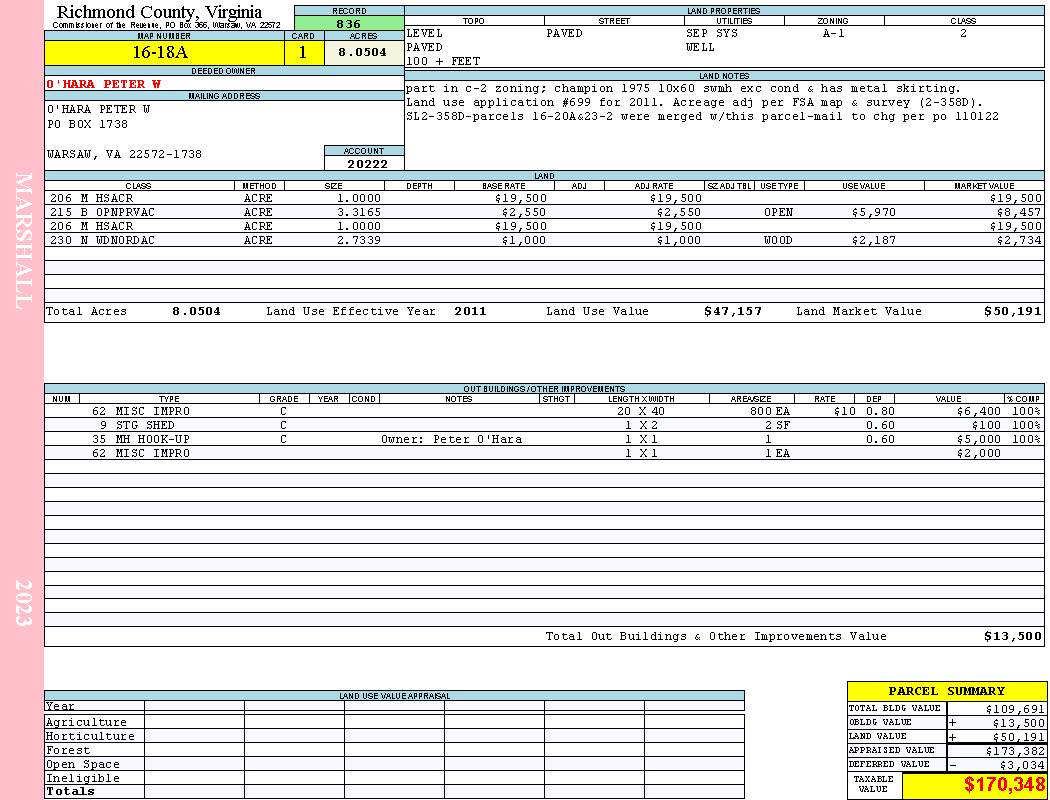1050x800 pixels.
Task: Click the Open Space row label
Action: (82, 765)
